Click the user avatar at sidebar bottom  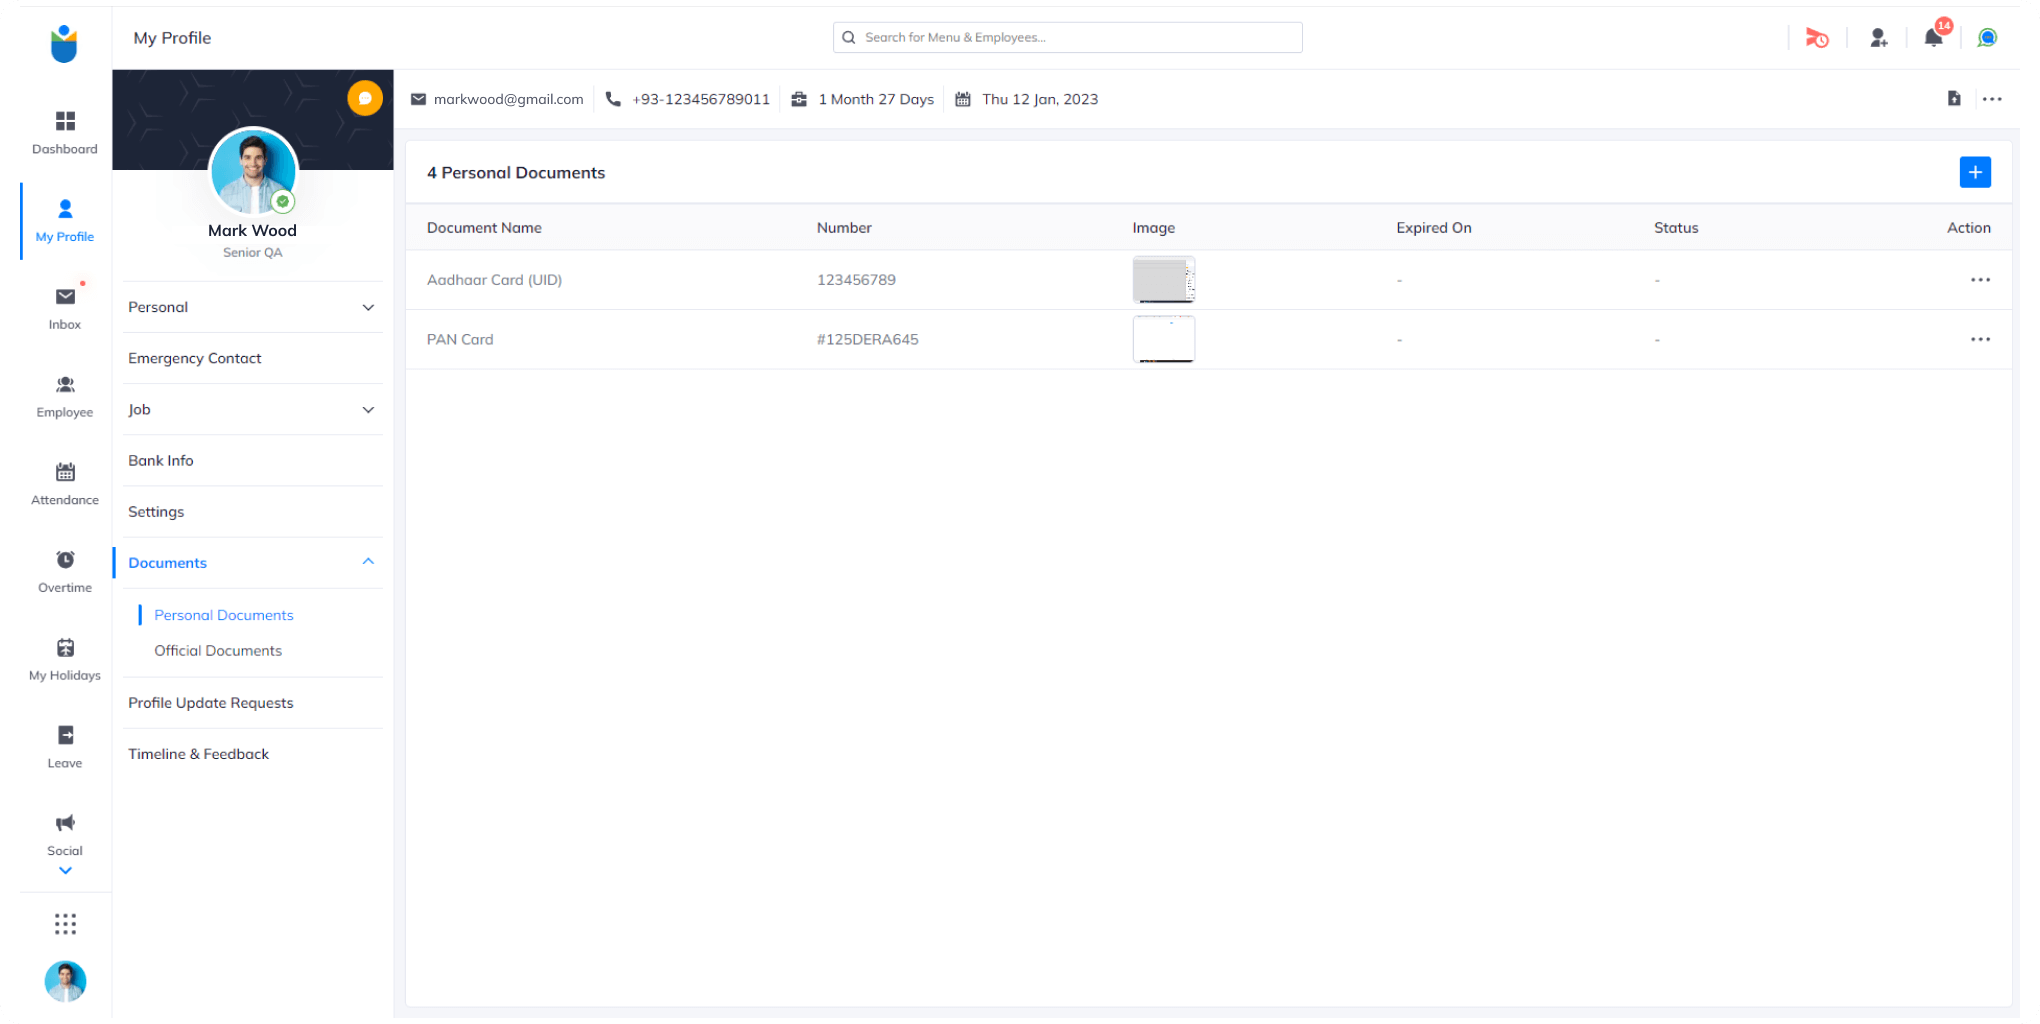[x=66, y=981]
